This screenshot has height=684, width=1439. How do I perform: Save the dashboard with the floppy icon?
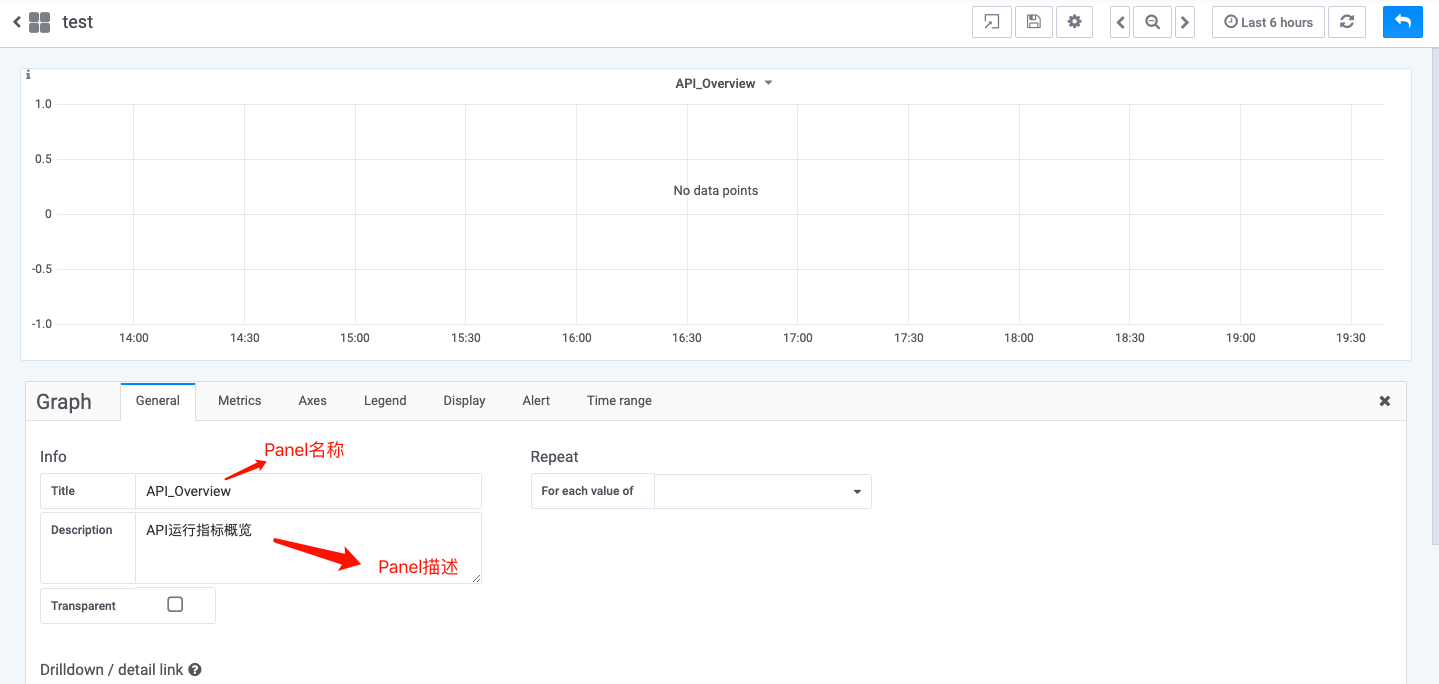pos(1033,22)
